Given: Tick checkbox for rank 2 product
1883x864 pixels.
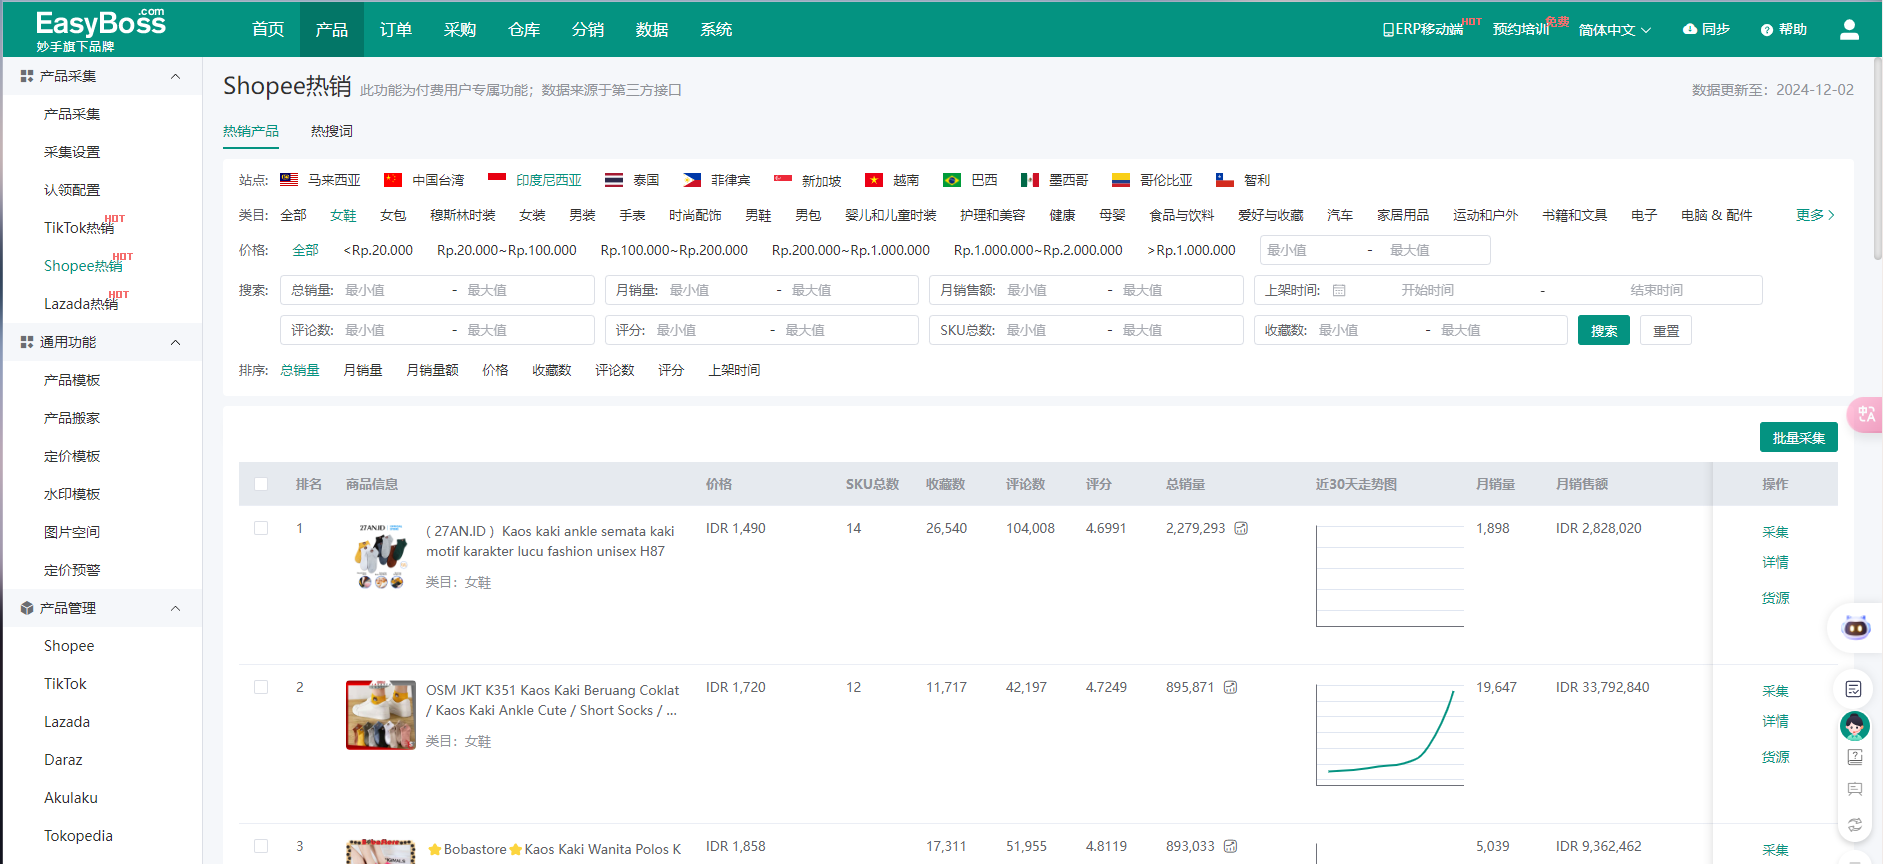Looking at the screenshot, I should click(x=261, y=687).
